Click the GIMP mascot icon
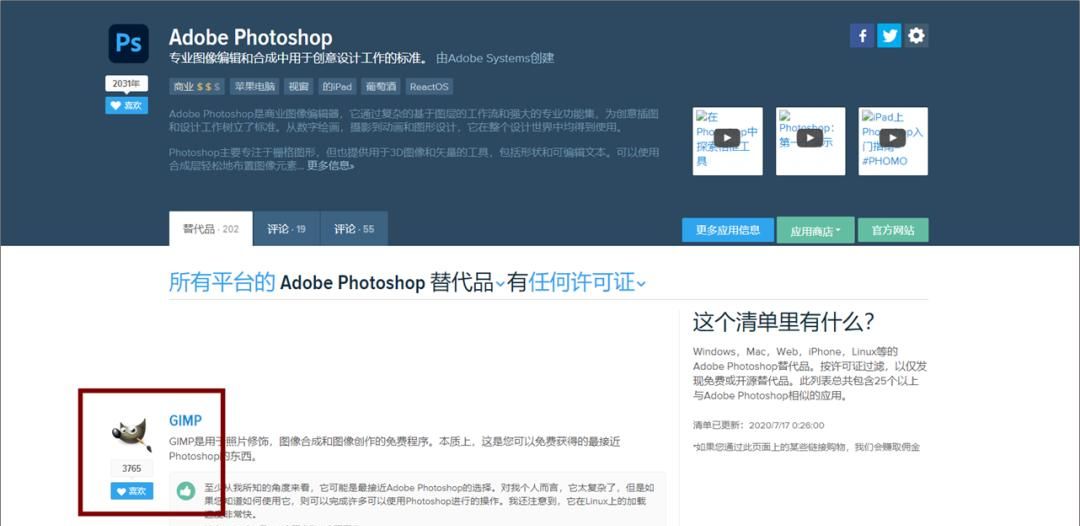 coord(132,434)
